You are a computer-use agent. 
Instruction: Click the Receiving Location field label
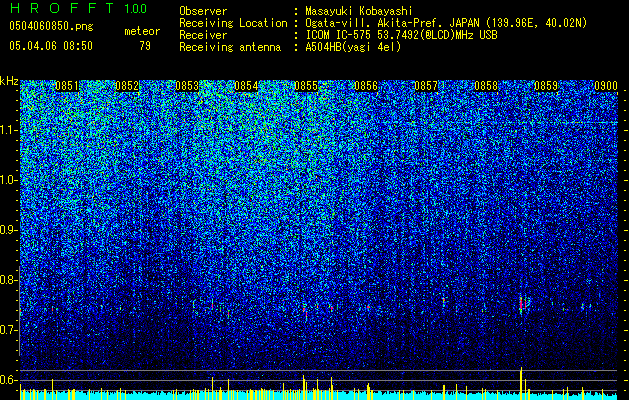point(233,23)
